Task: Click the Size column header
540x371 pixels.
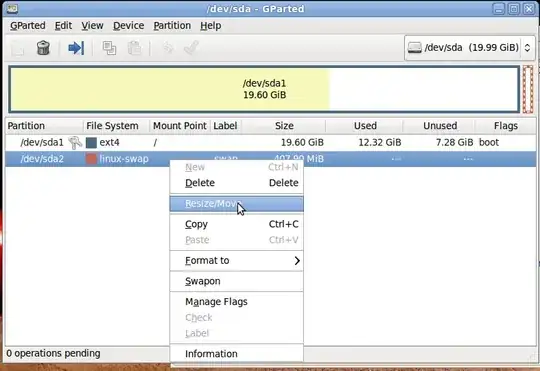Action: 283,126
